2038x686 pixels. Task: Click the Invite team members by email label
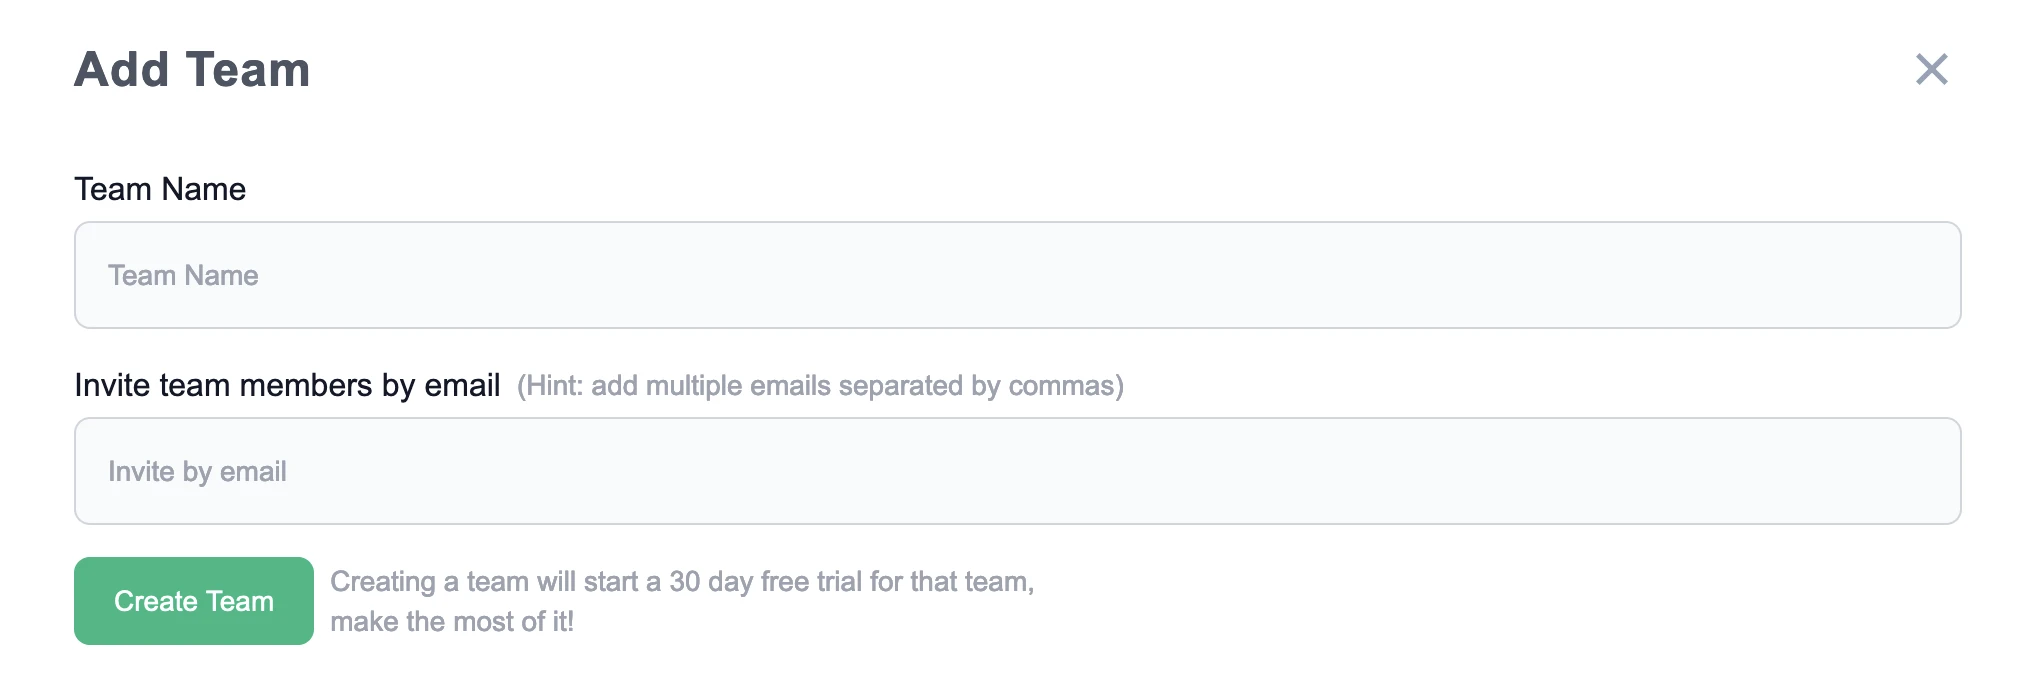point(288,384)
